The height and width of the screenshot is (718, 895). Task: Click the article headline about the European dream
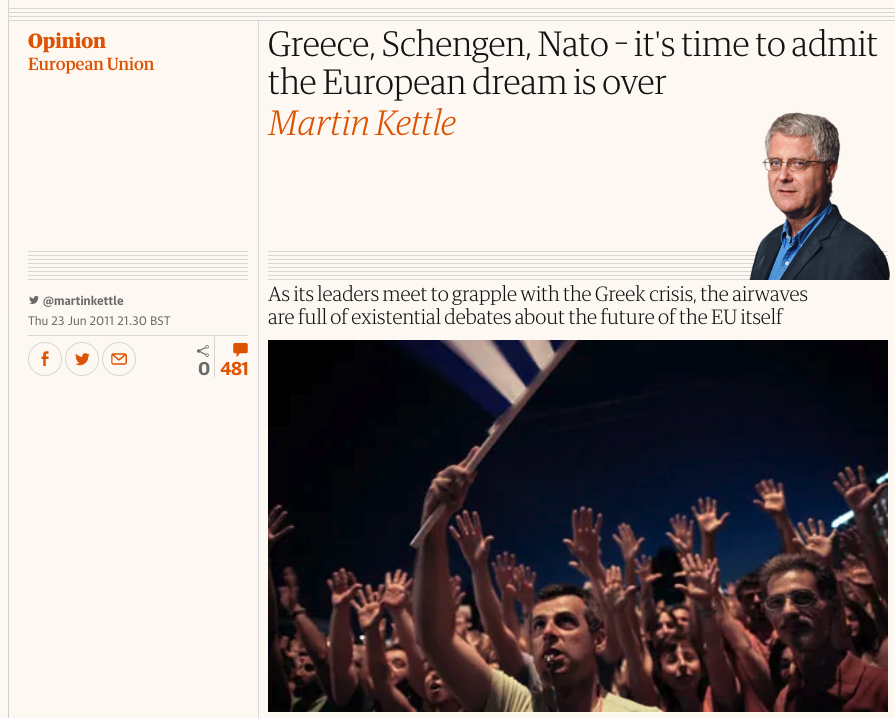coord(572,63)
